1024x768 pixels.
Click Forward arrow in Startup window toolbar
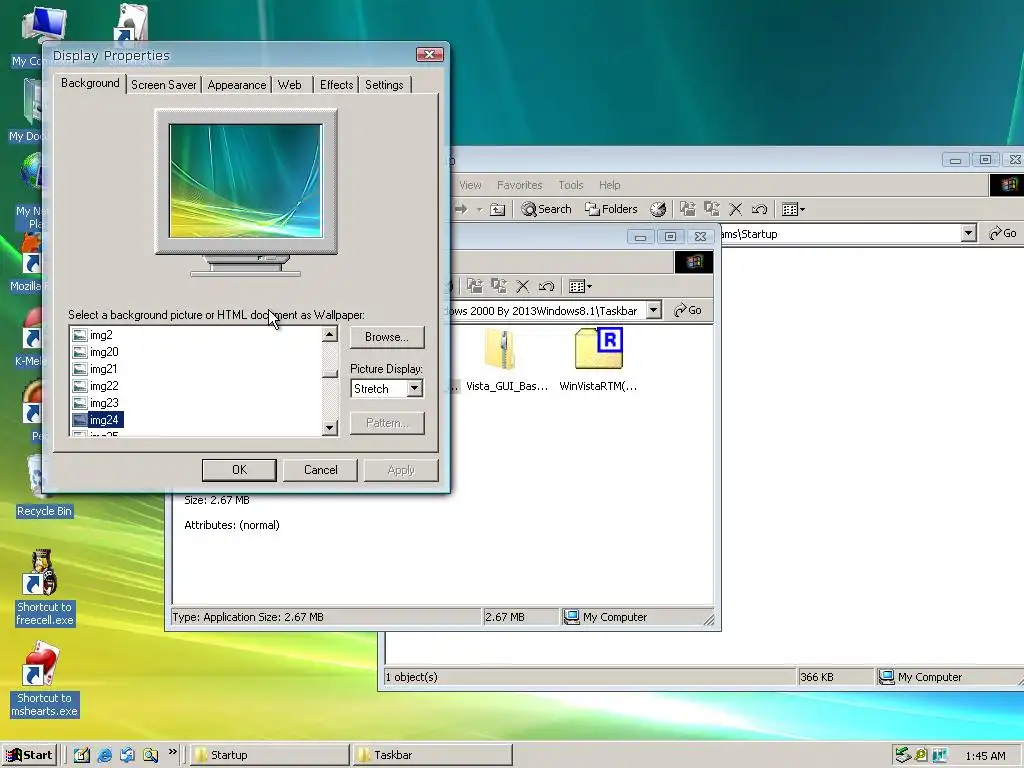pyautogui.click(x=461, y=209)
